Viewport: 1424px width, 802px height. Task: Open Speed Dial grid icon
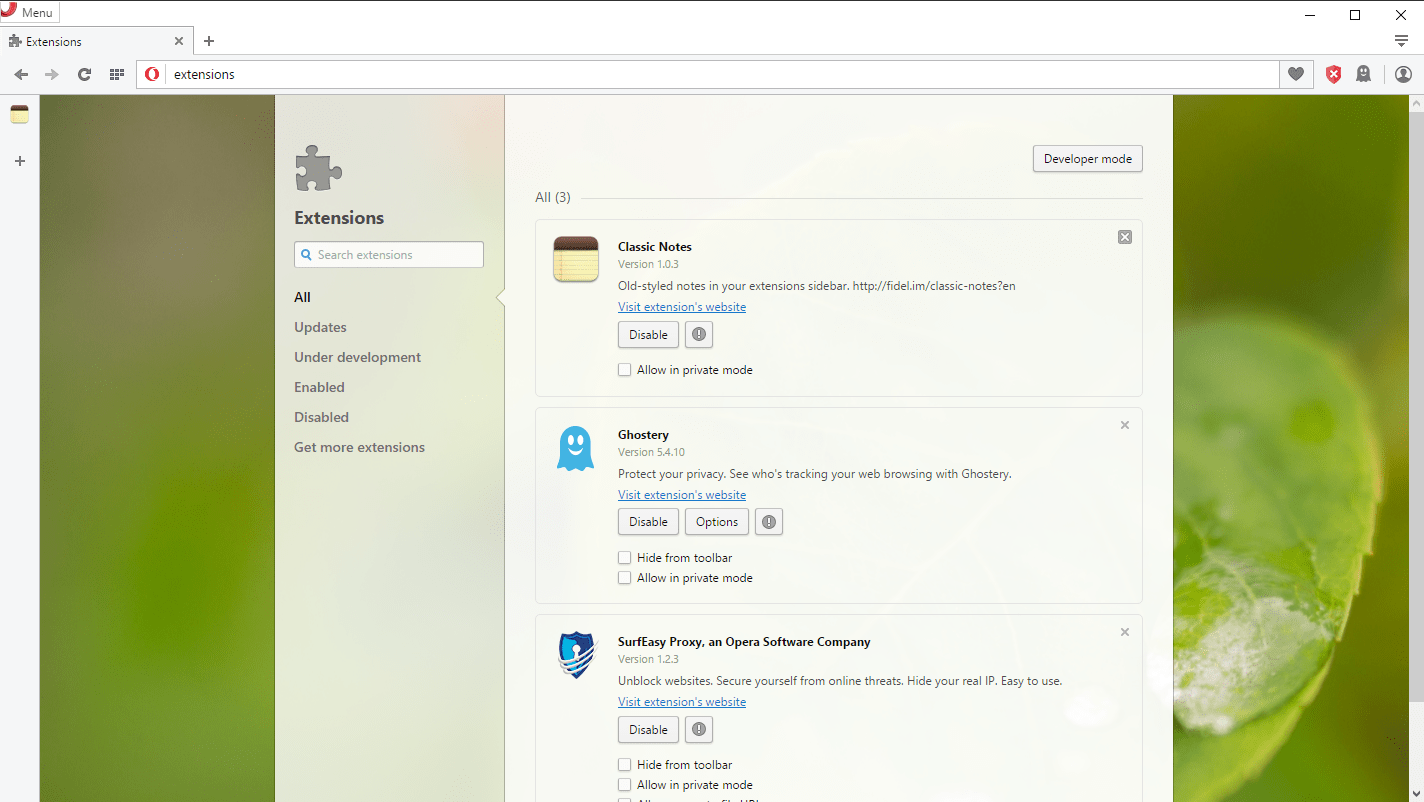(116, 74)
